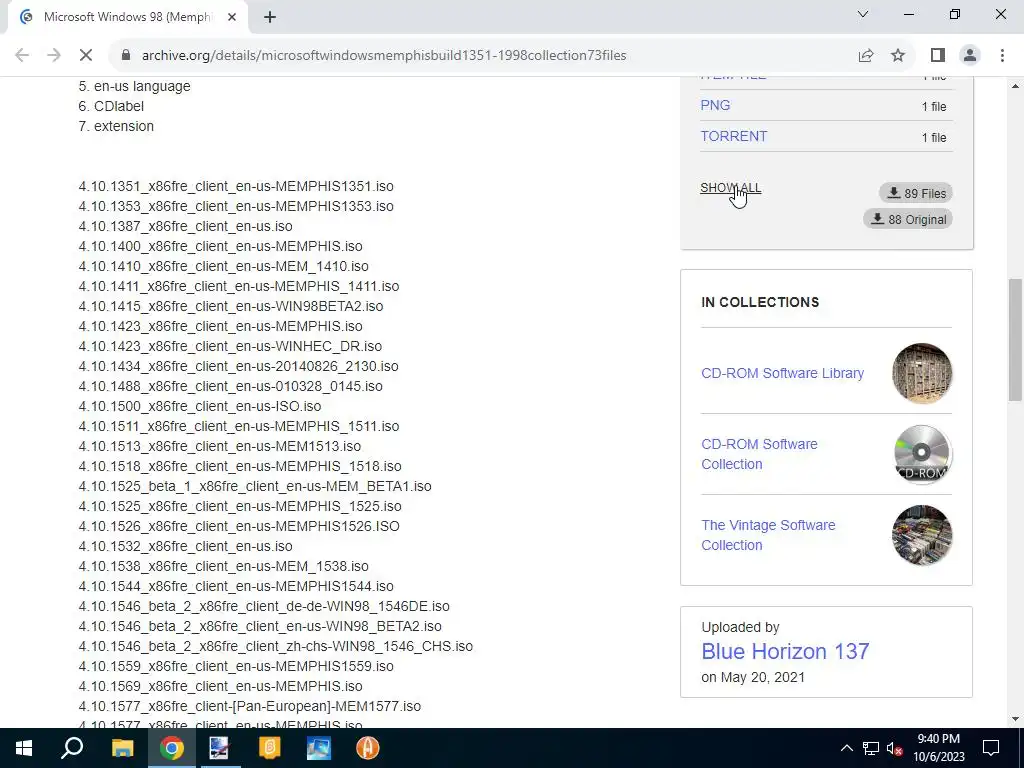Viewport: 1024px width, 768px height.
Task: Open the orange circular A taskbar app
Action: click(368, 748)
